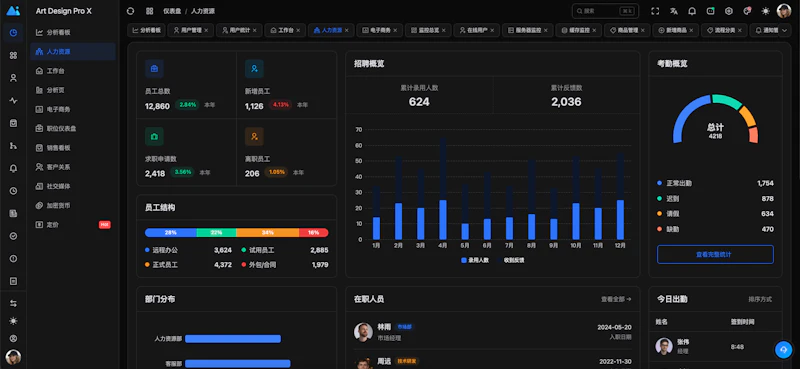Switch to the 分析看板 tab

coord(146,30)
